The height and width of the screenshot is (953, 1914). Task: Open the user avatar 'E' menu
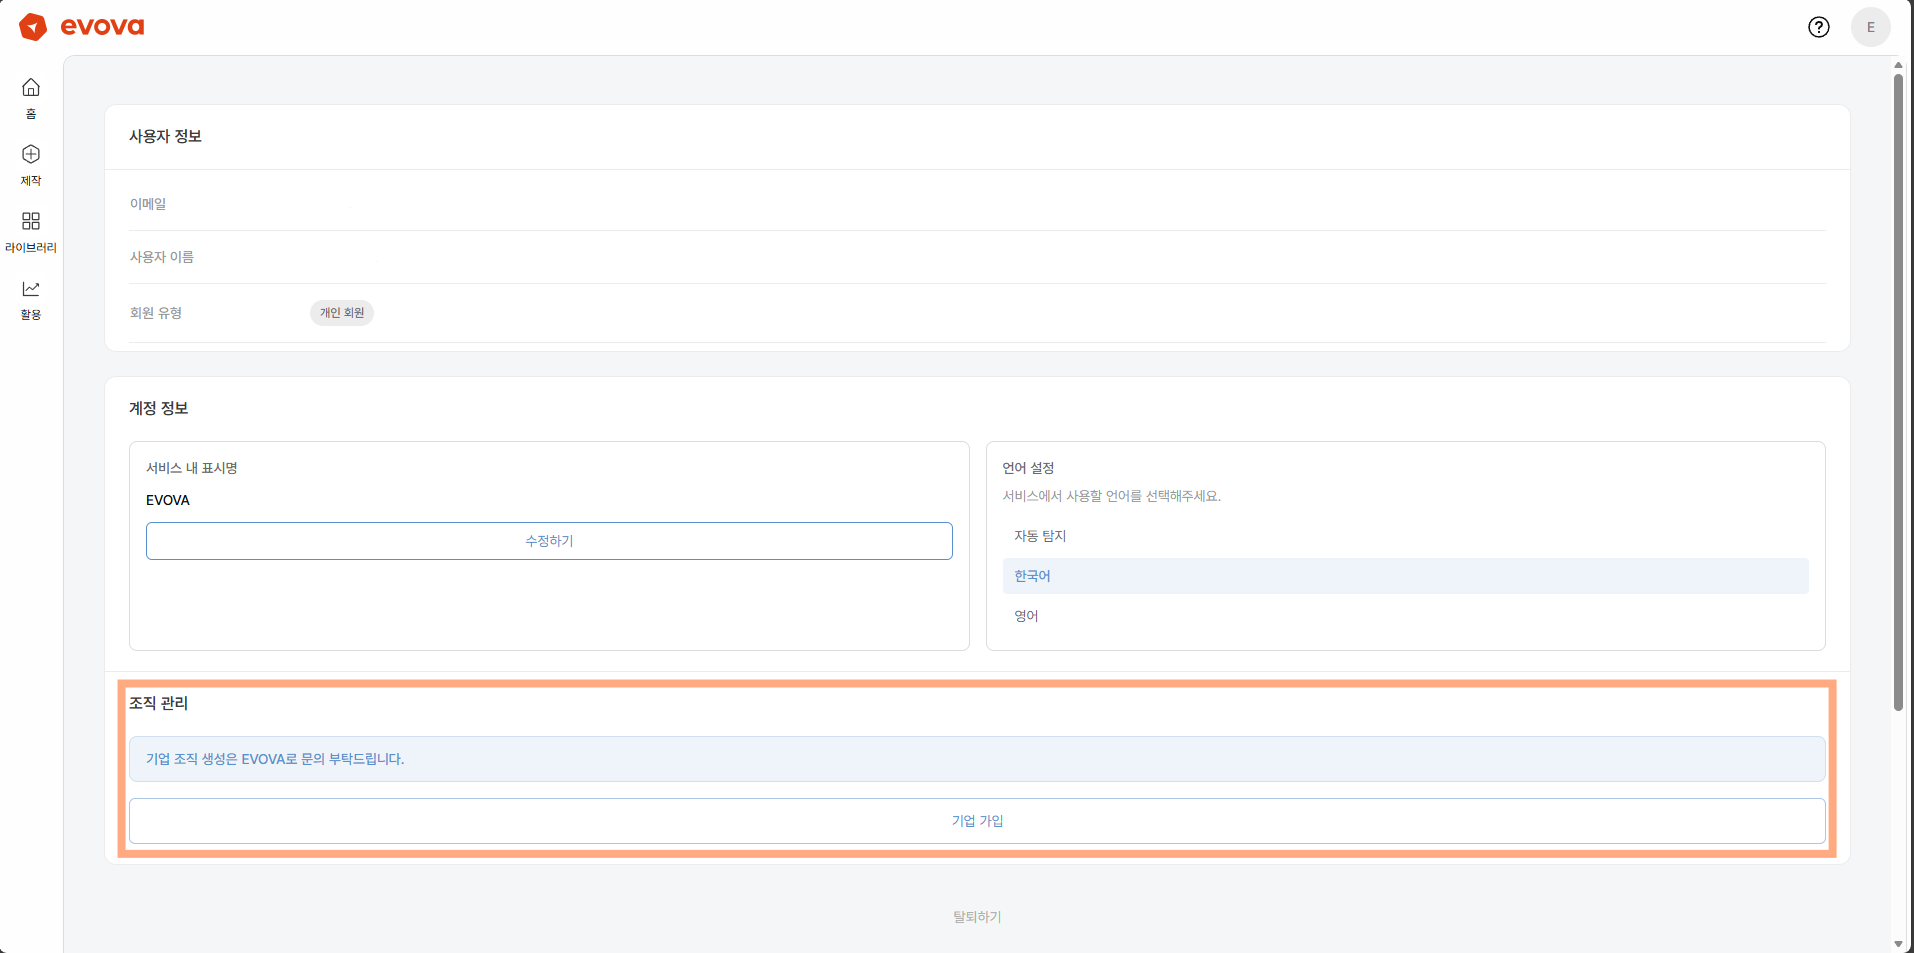1870,27
